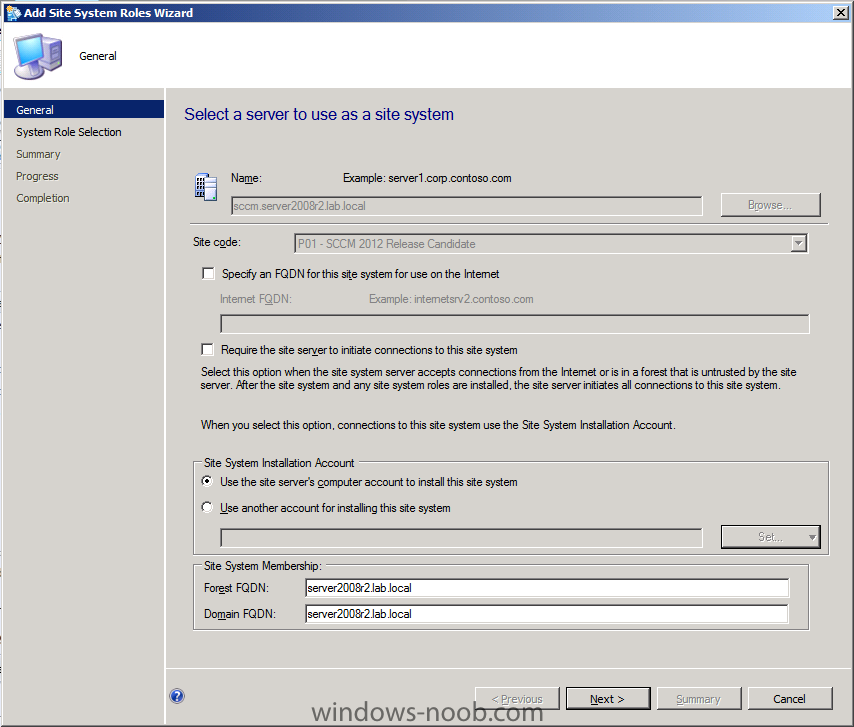This screenshot has height=727, width=854.
Task: Go to System Role Selection step
Action: coord(69,132)
